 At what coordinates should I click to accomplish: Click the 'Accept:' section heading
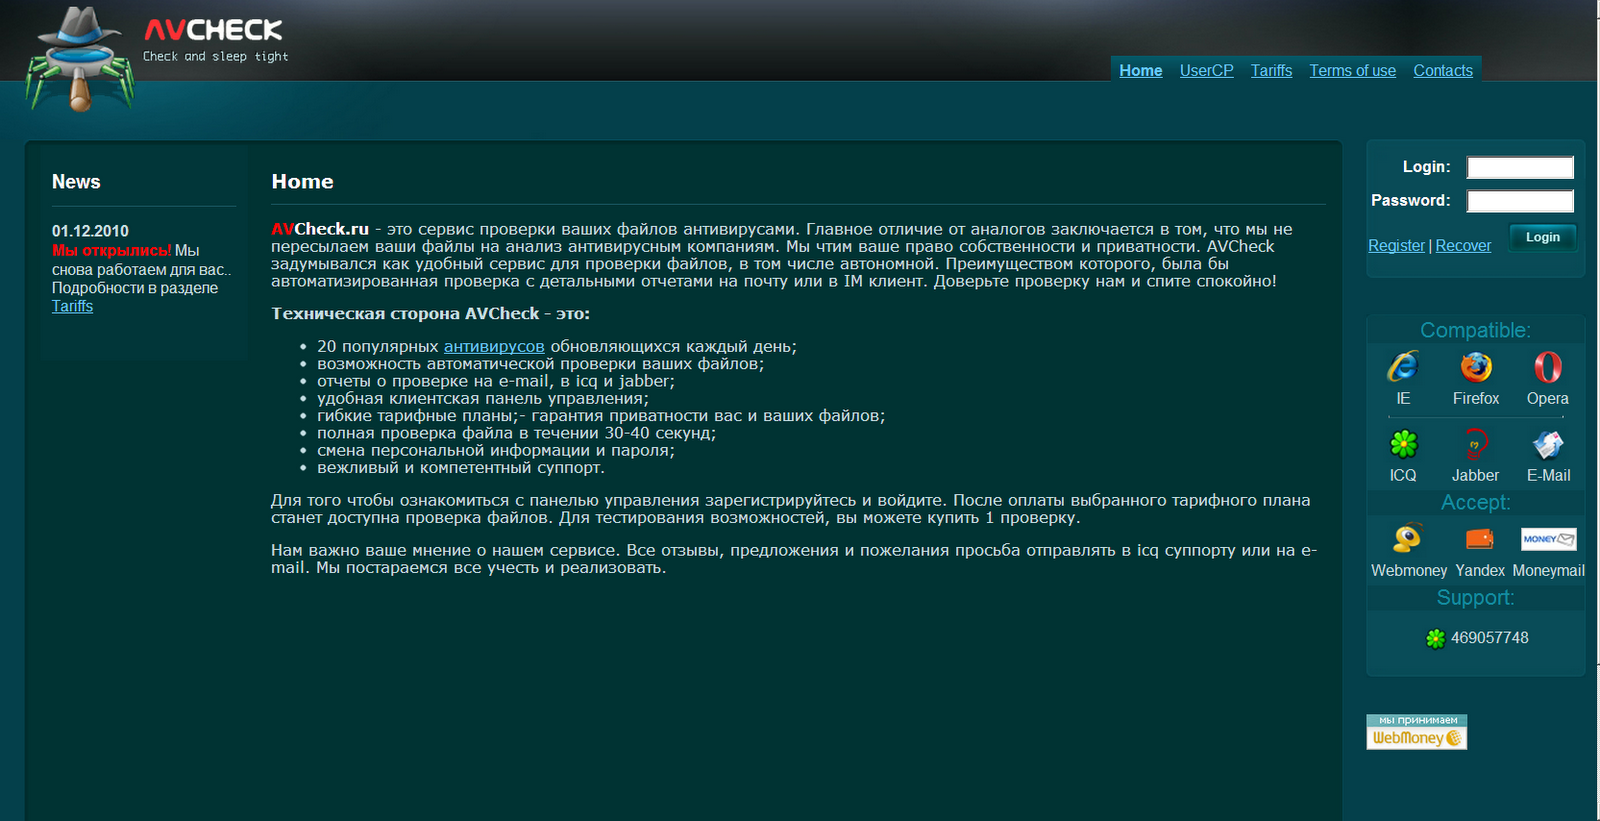click(x=1475, y=502)
